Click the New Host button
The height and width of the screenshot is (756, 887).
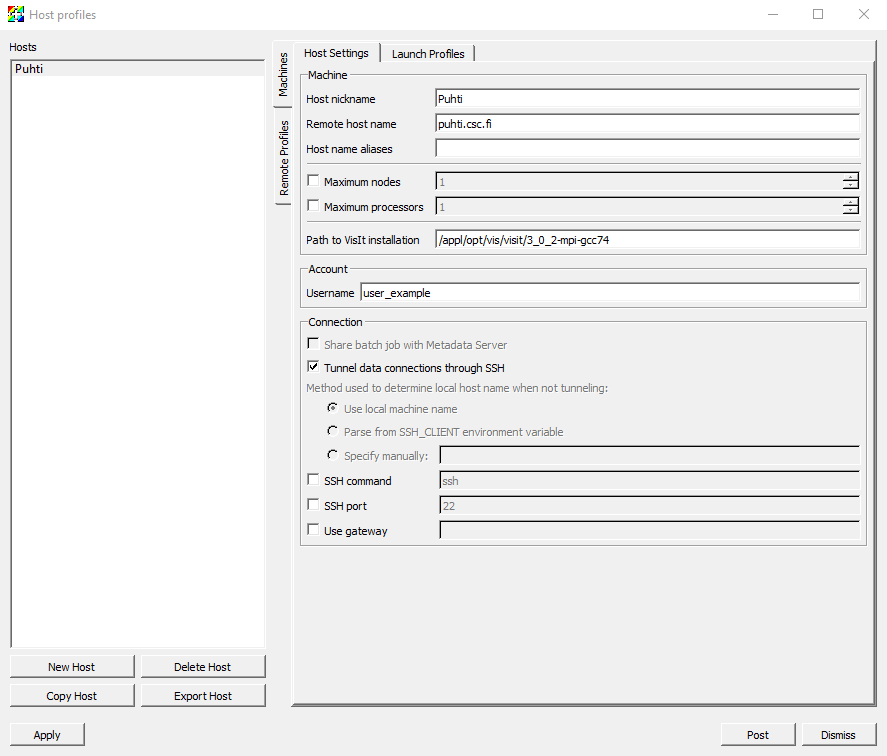point(71,667)
